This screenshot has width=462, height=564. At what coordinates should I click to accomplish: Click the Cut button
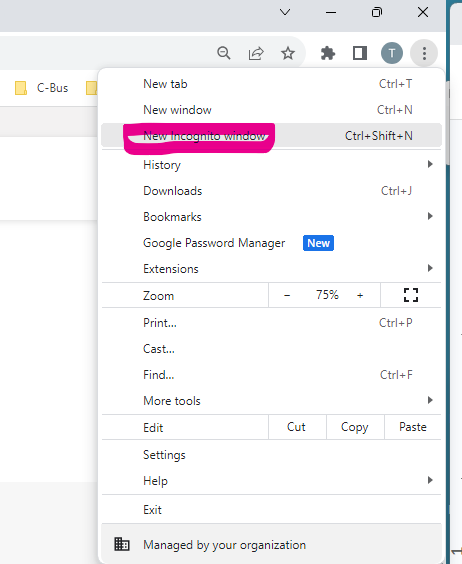coord(296,427)
